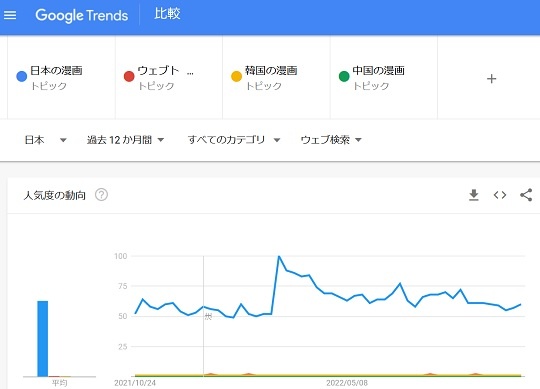Click the red dot for ウェブト topic

tap(129, 76)
